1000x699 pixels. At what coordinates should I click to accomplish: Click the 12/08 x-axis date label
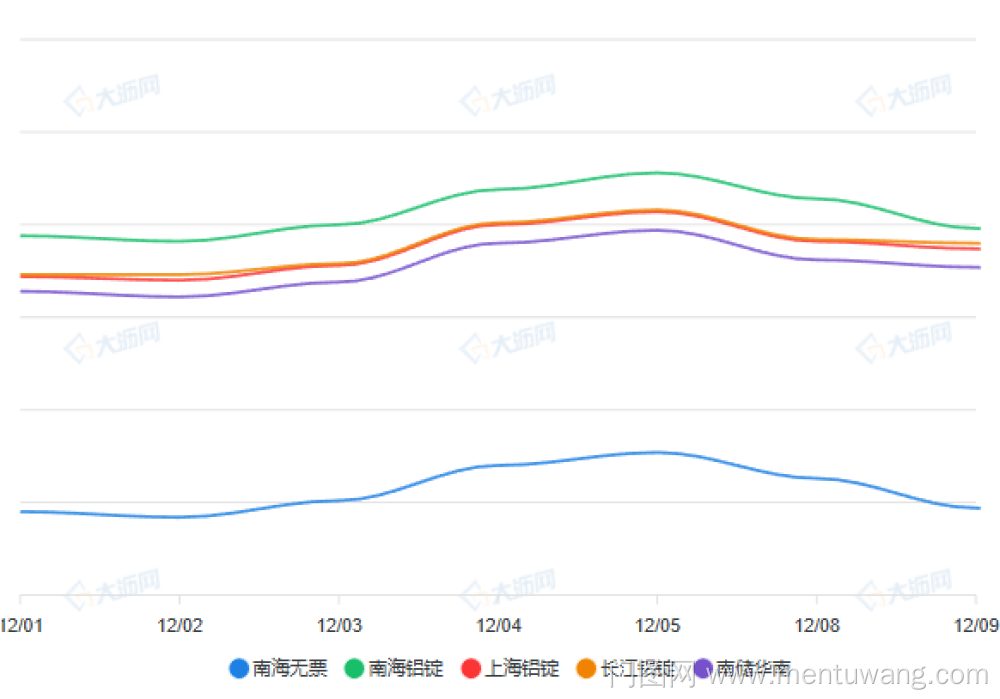pos(816,626)
